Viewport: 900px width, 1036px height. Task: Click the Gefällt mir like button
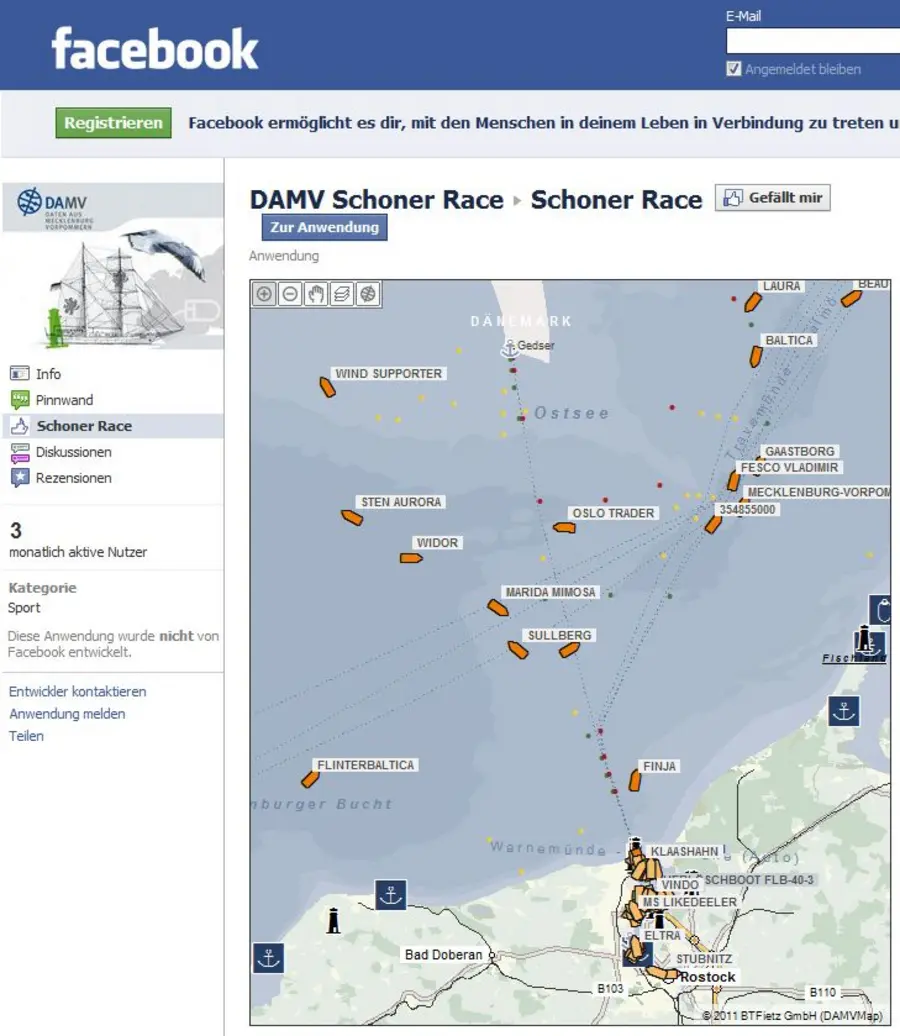[x=772, y=198]
